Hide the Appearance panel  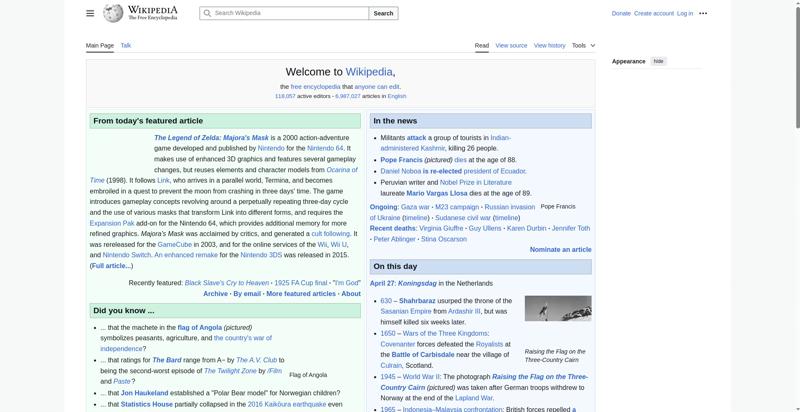click(x=659, y=61)
